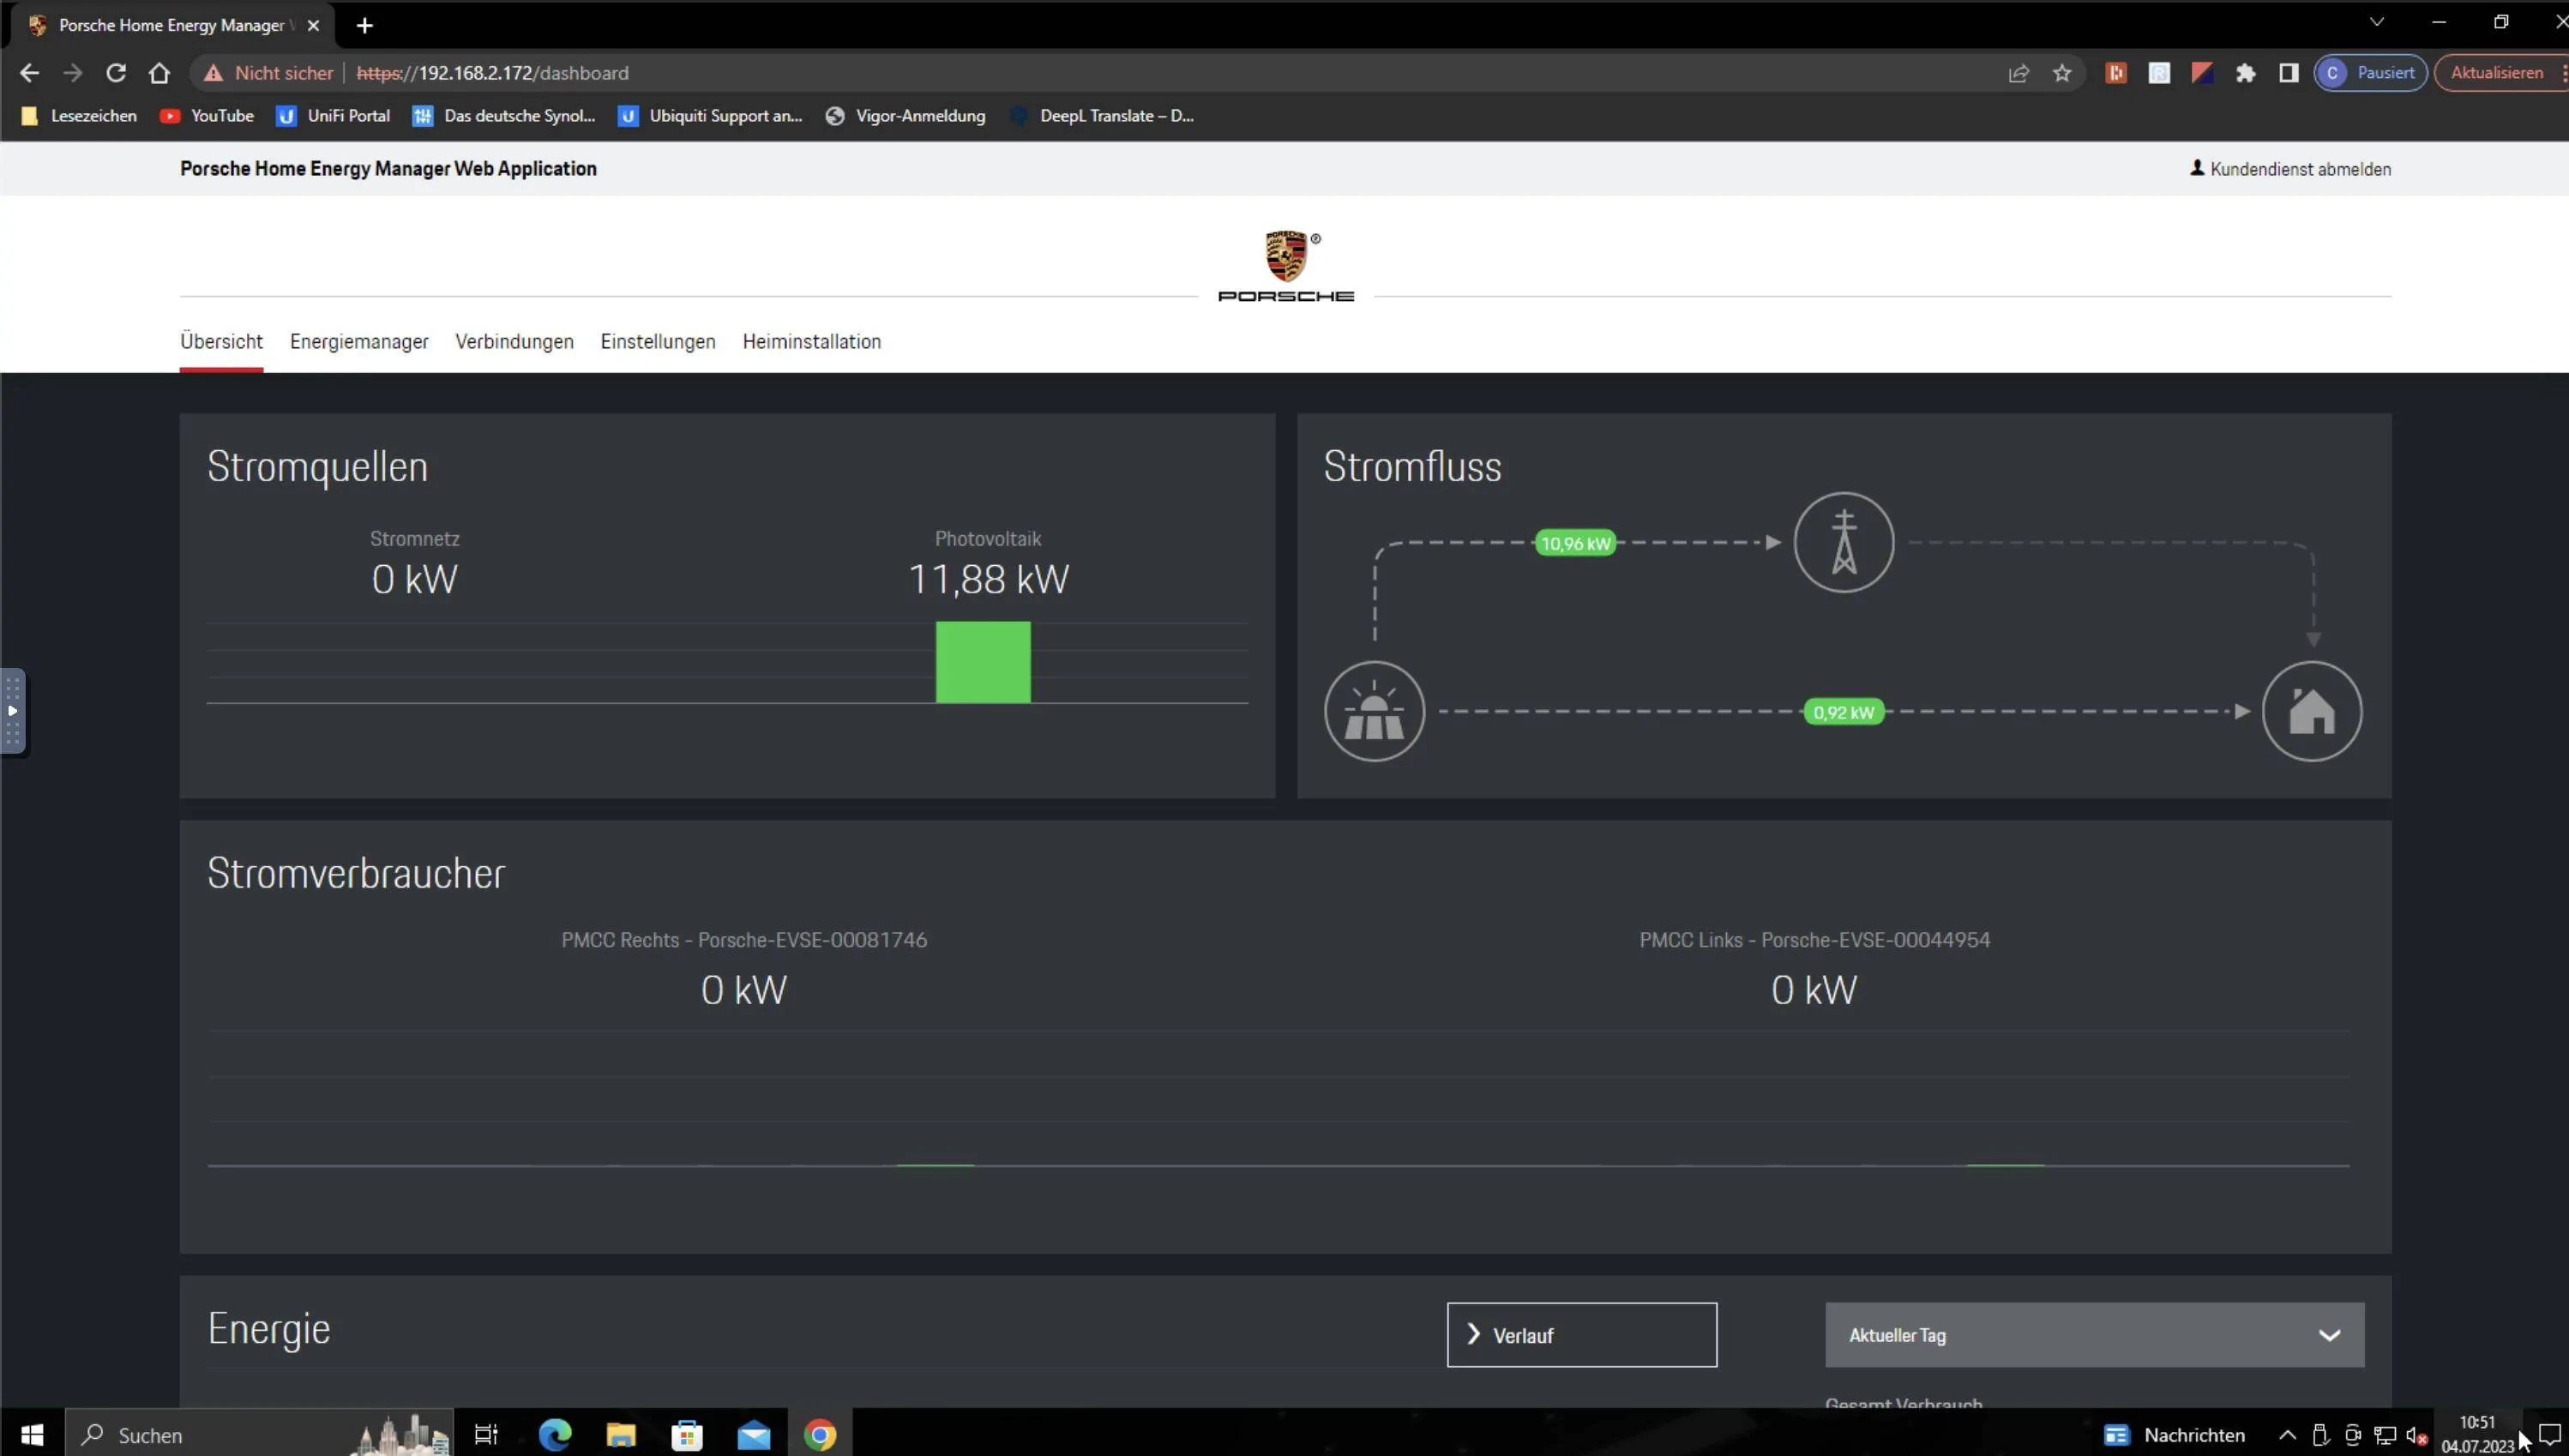The image size is (2569, 1456).
Task: Open a new browser tab
Action: (x=364, y=26)
